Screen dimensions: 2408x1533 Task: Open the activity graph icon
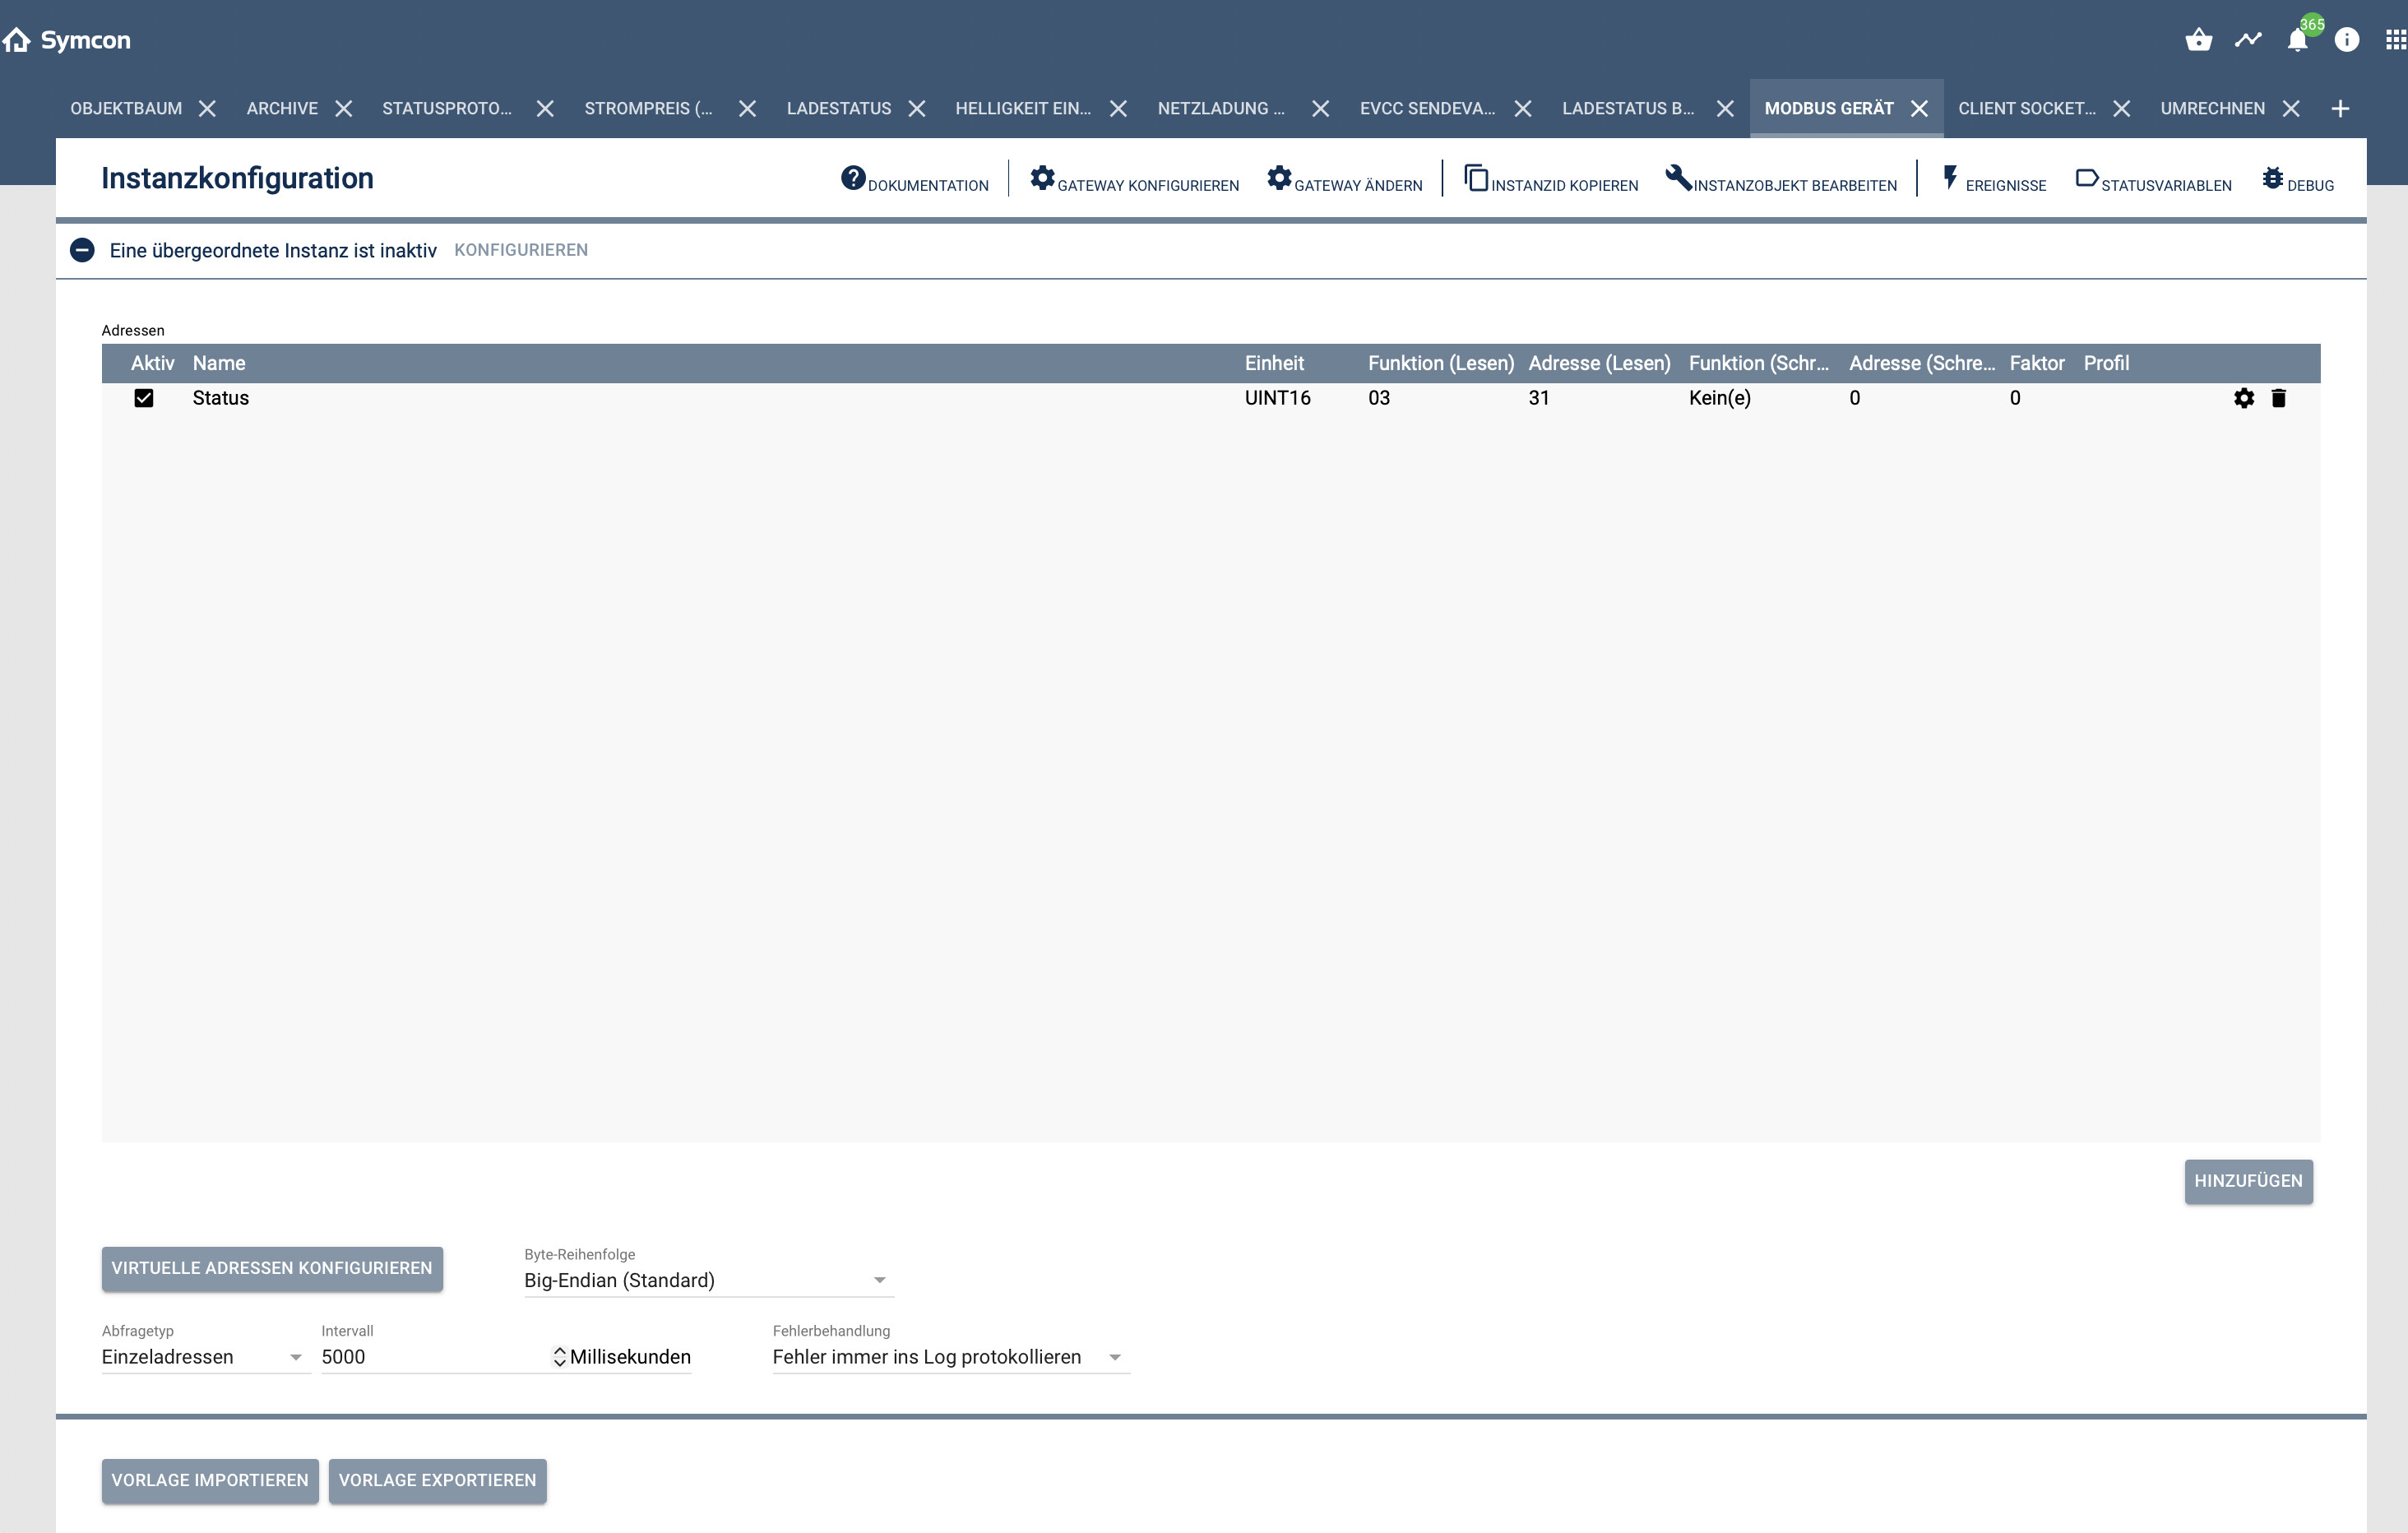point(2248,40)
